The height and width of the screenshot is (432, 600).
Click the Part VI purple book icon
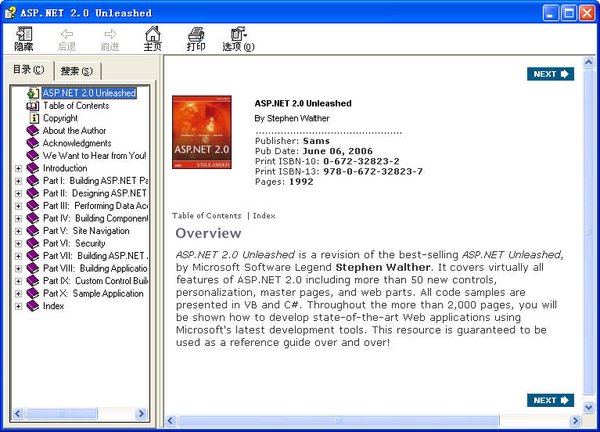pos(33,243)
